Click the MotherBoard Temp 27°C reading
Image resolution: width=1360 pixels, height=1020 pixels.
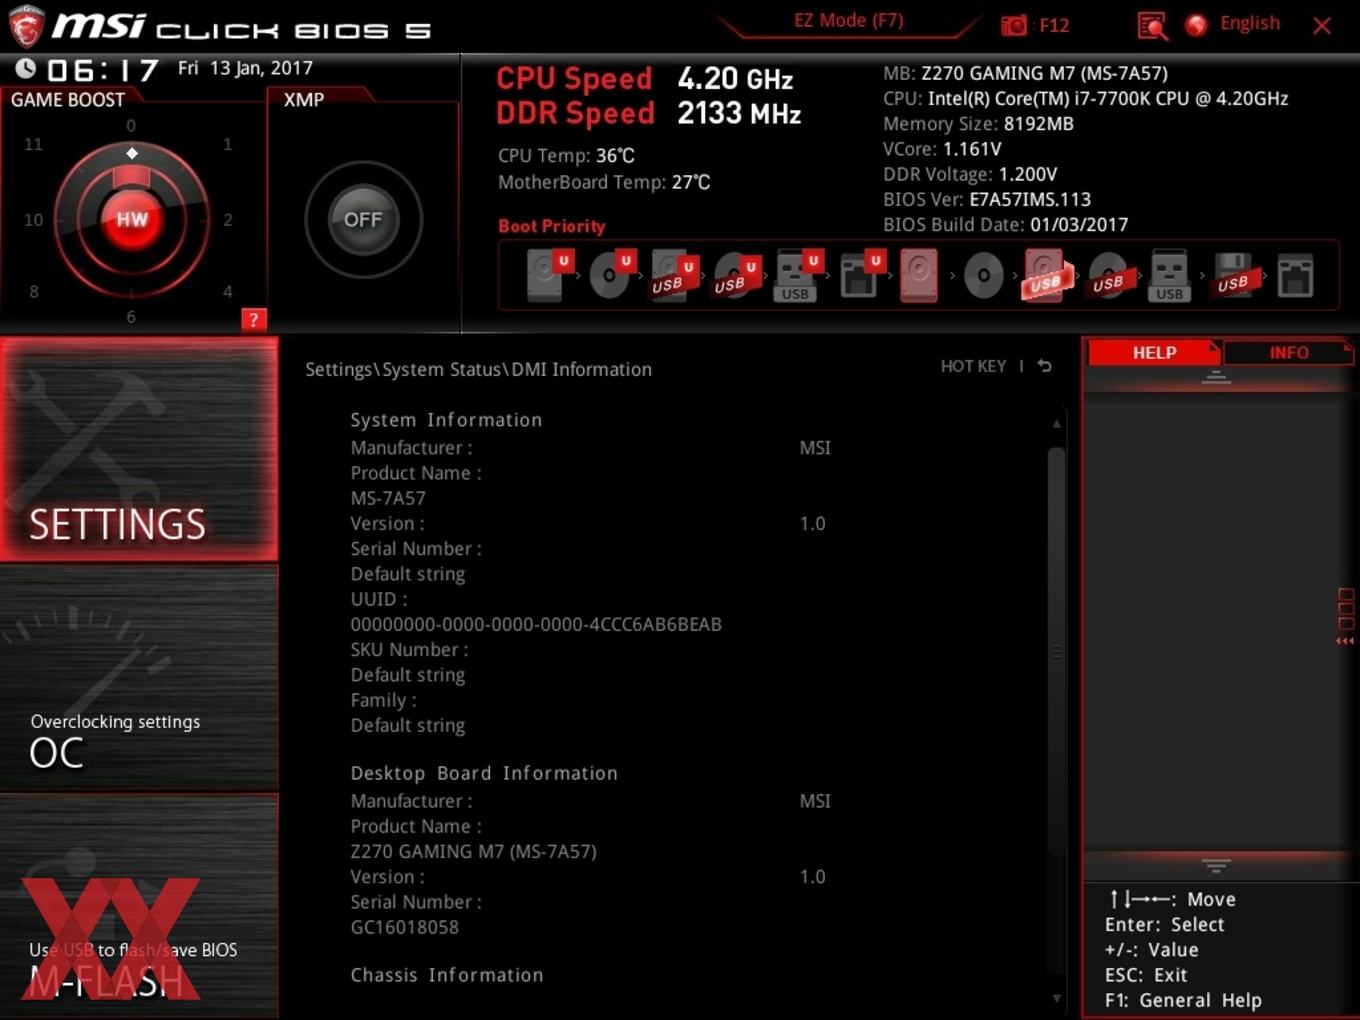pyautogui.click(x=604, y=182)
